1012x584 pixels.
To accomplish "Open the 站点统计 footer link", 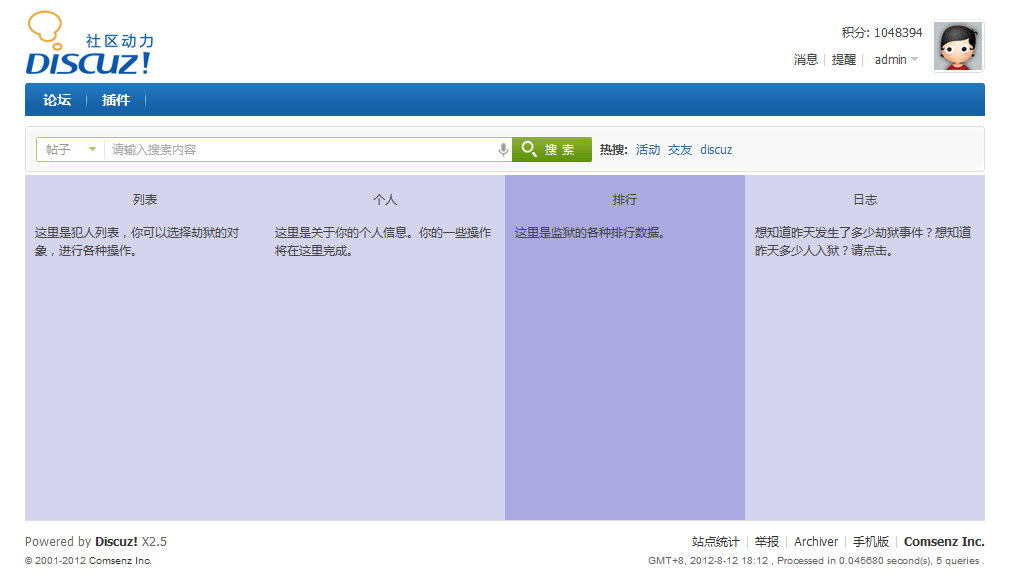I will click(x=716, y=541).
